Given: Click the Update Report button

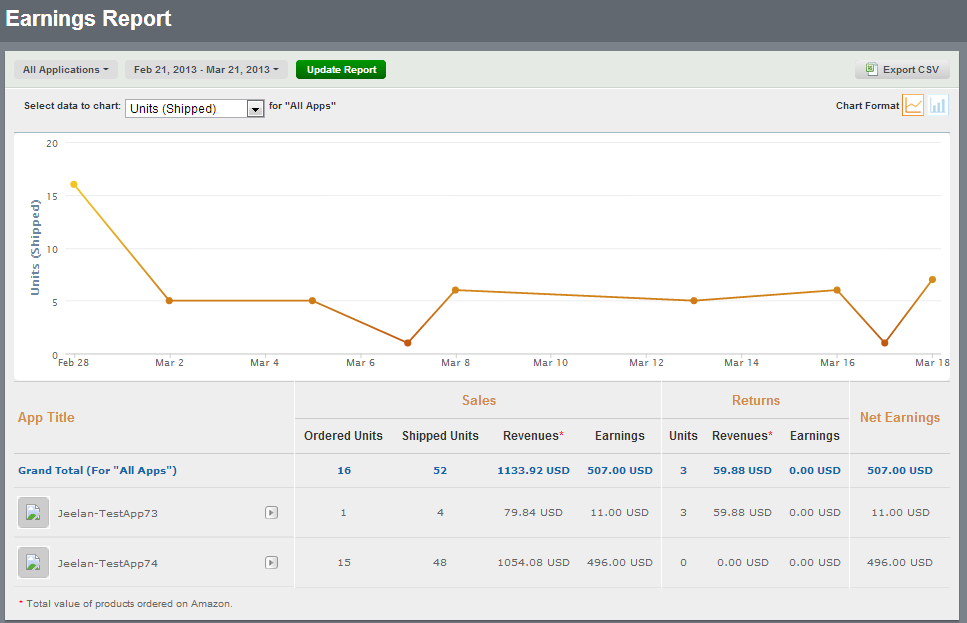Looking at the screenshot, I should pyautogui.click(x=341, y=70).
